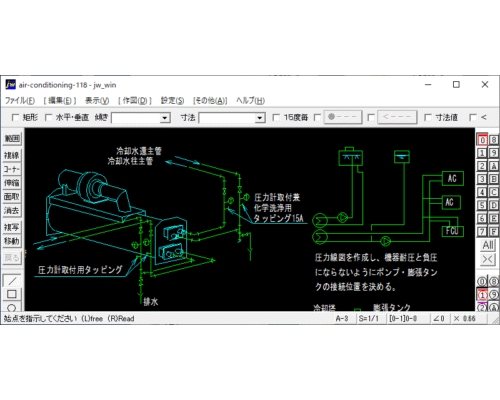This screenshot has width=500, height=400.
Task: Select the 面取 (chamfer) tool
Action: (x=12, y=197)
